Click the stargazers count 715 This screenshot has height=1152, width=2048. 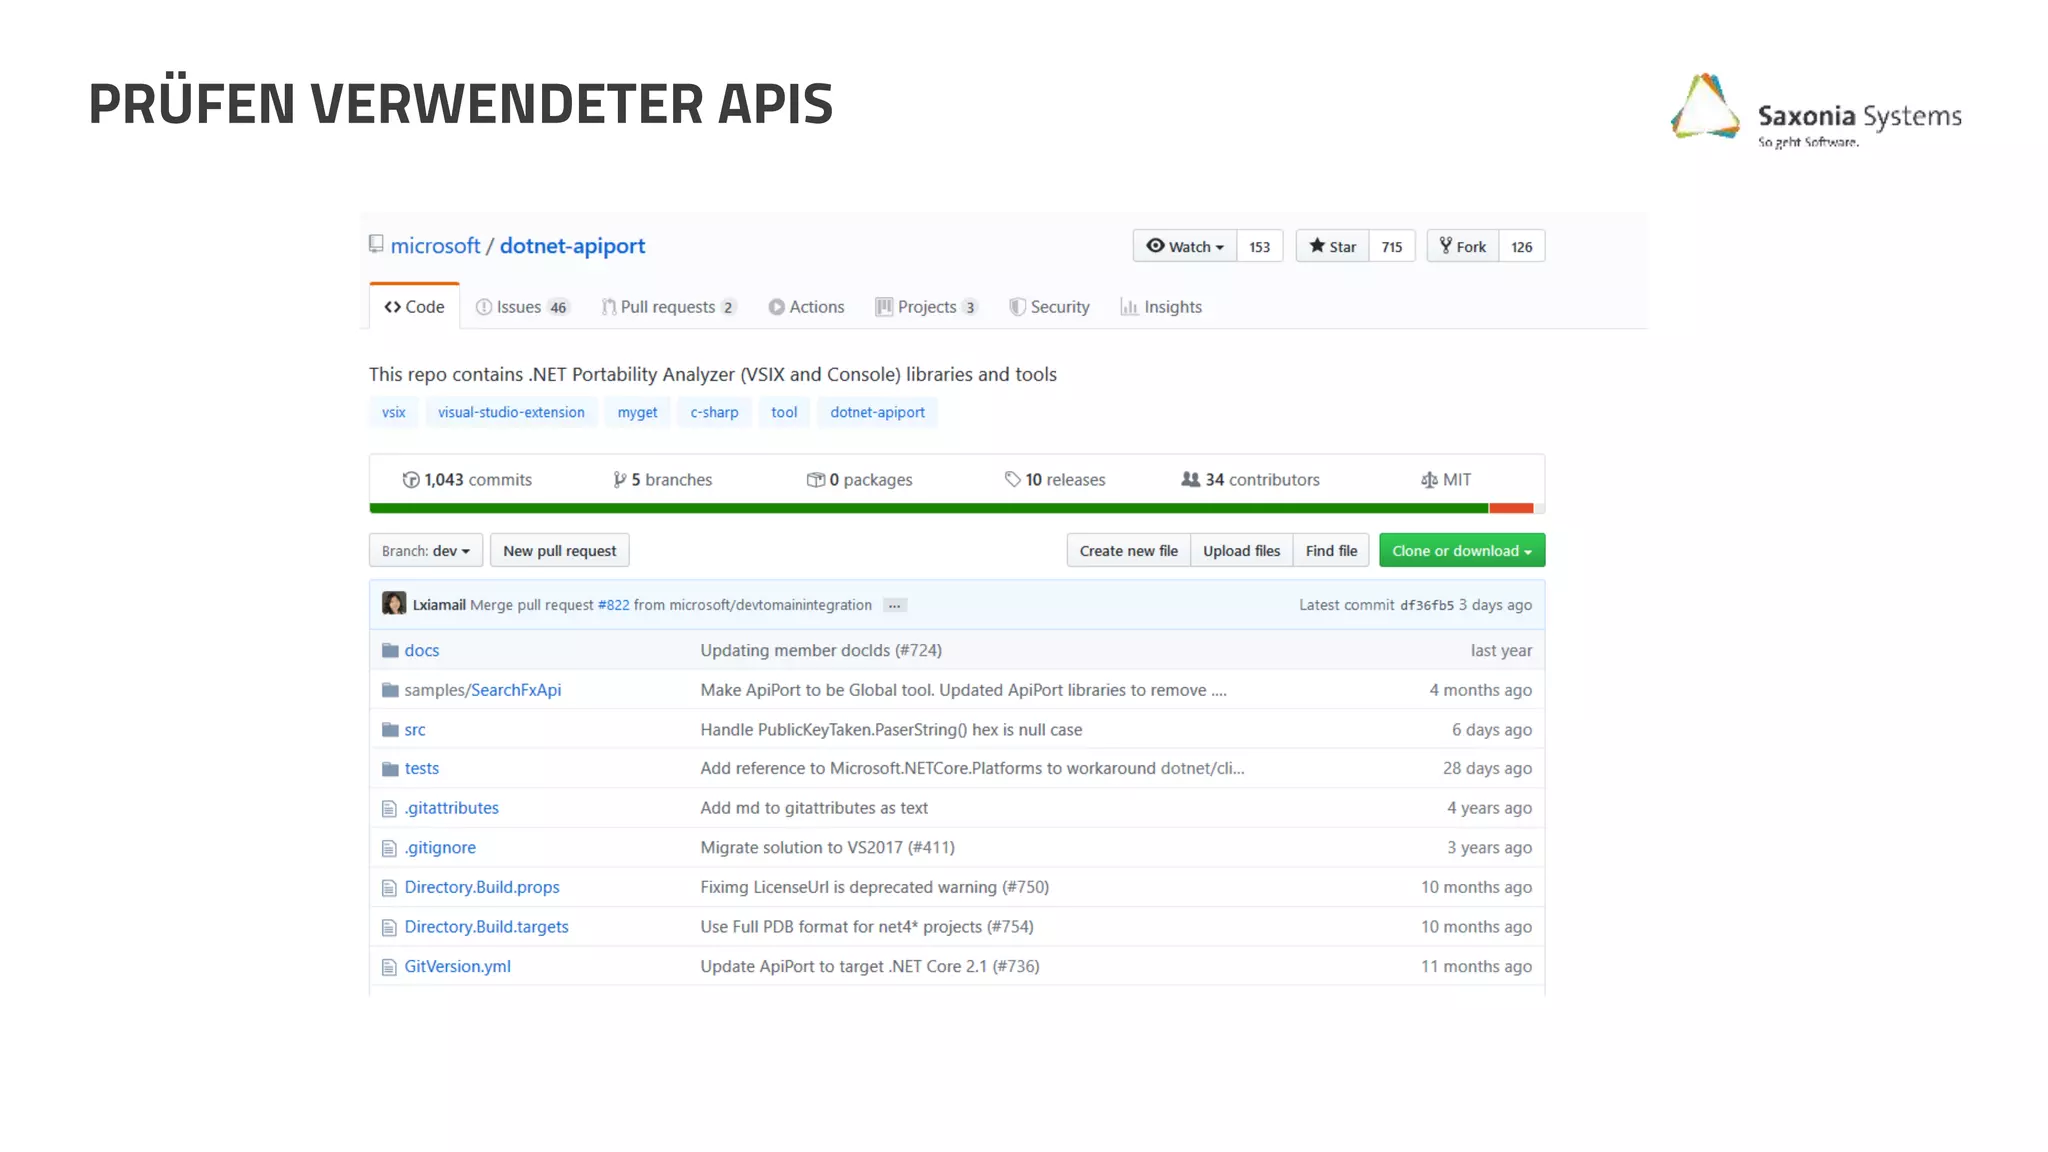1392,246
